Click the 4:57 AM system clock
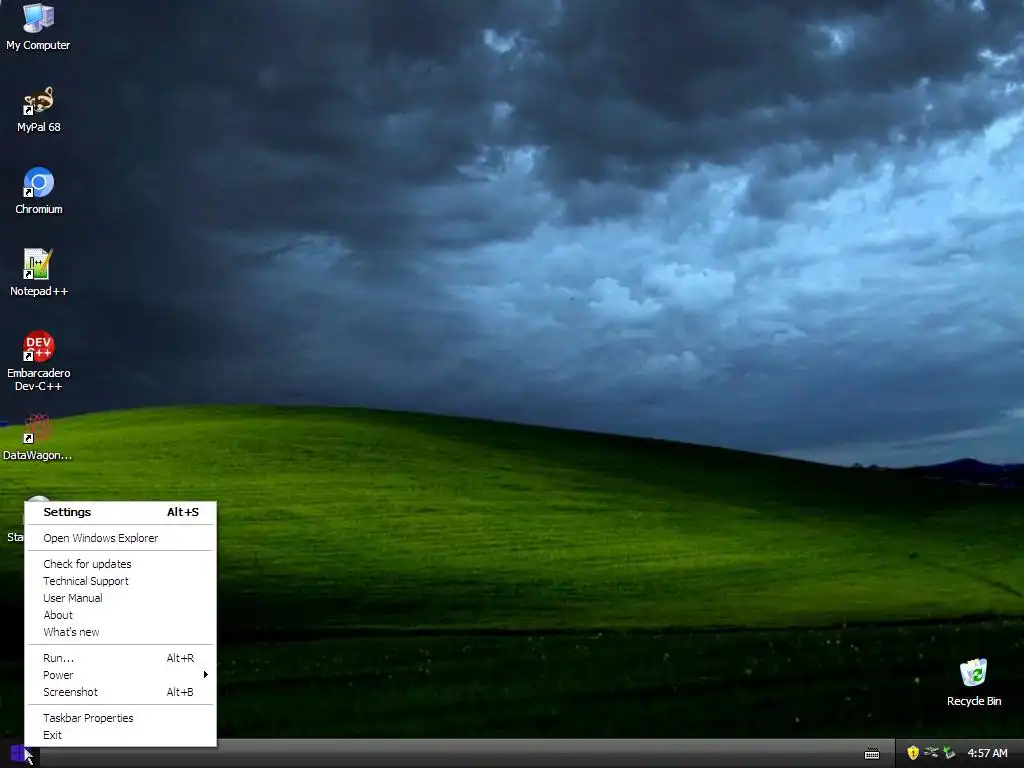Image resolution: width=1024 pixels, height=768 pixels. (987, 753)
